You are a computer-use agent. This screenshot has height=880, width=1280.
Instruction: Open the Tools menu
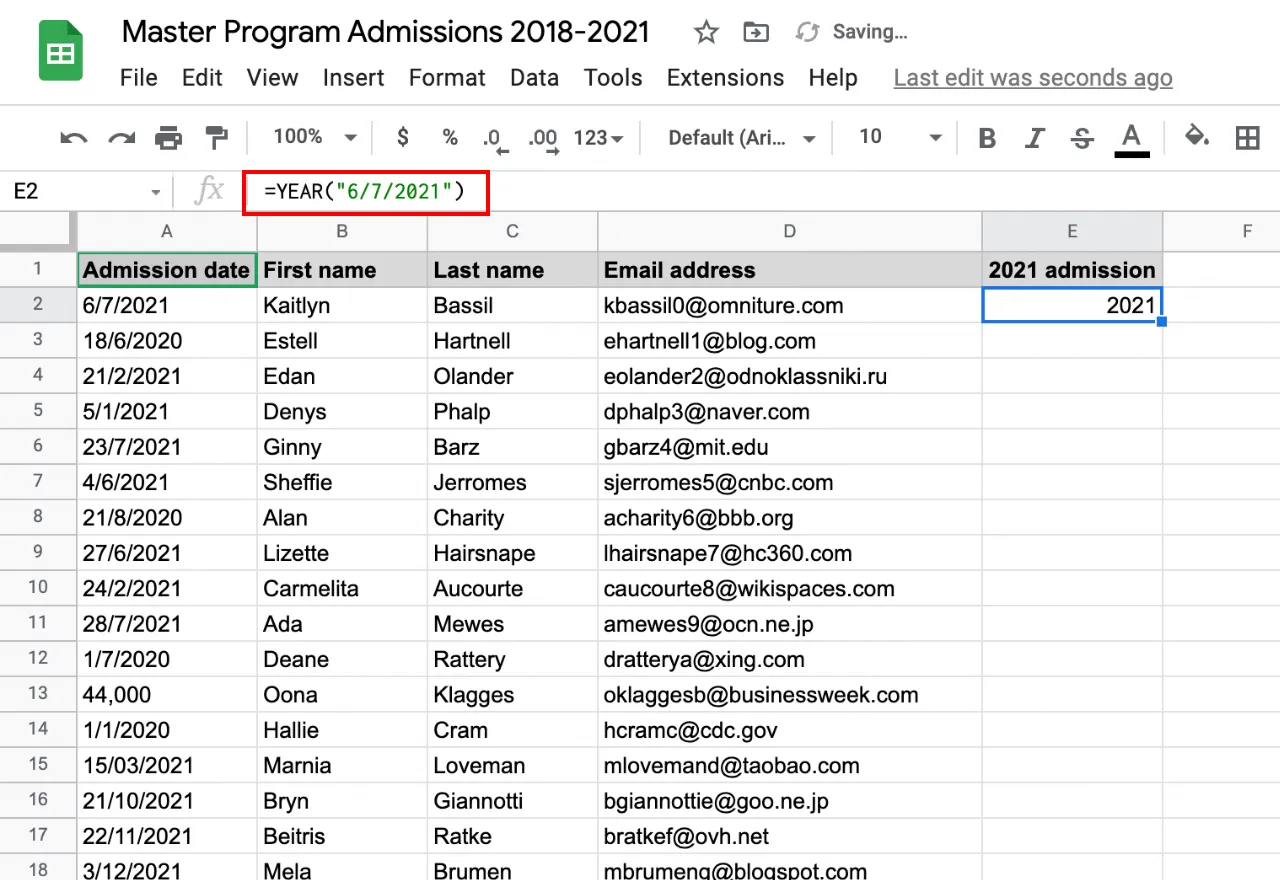coord(613,78)
